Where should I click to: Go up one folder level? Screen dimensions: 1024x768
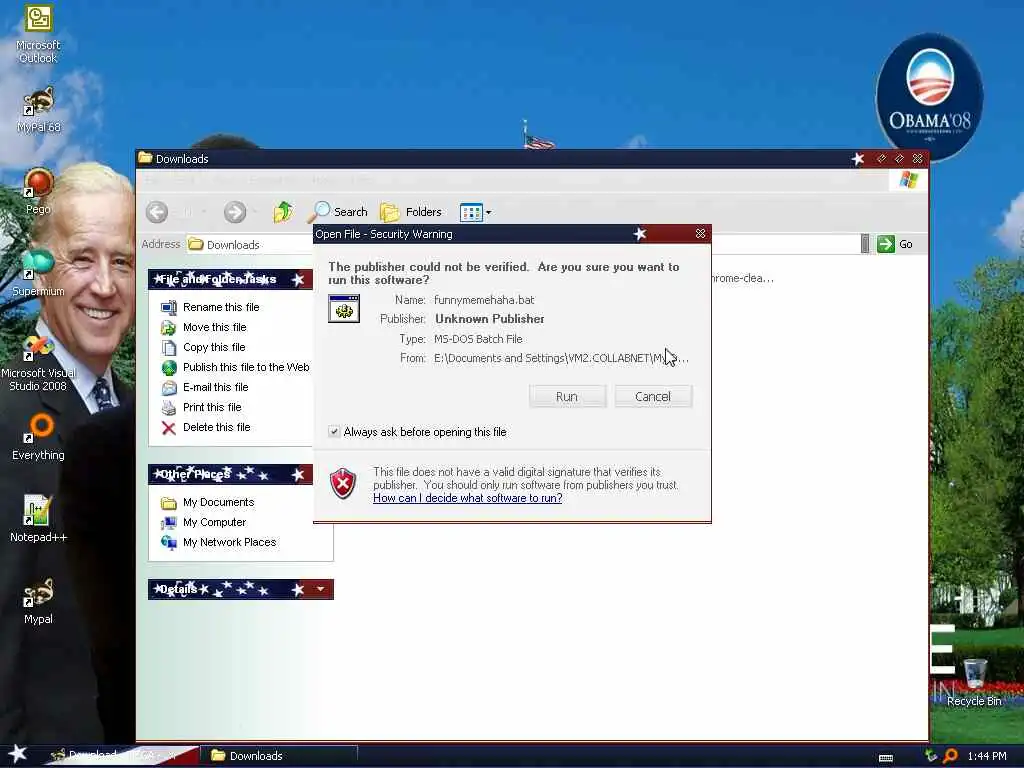coord(283,212)
